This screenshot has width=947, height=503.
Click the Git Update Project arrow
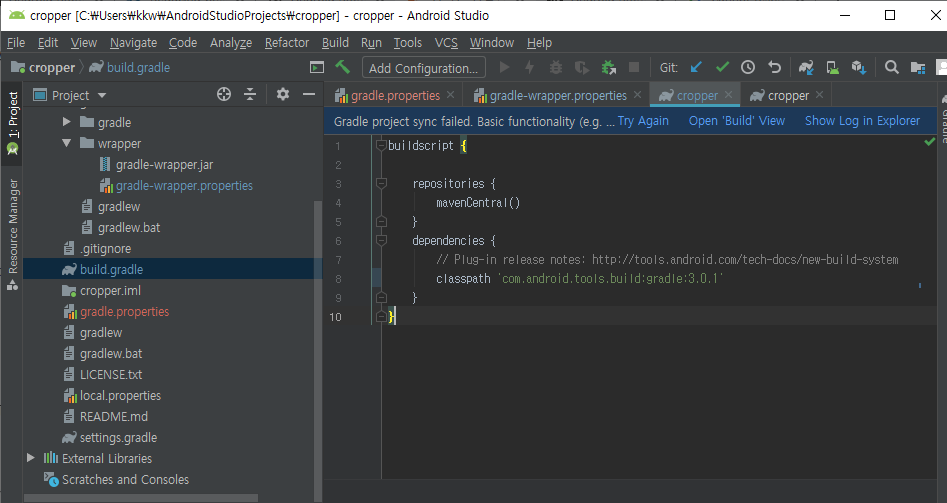[x=696, y=68]
